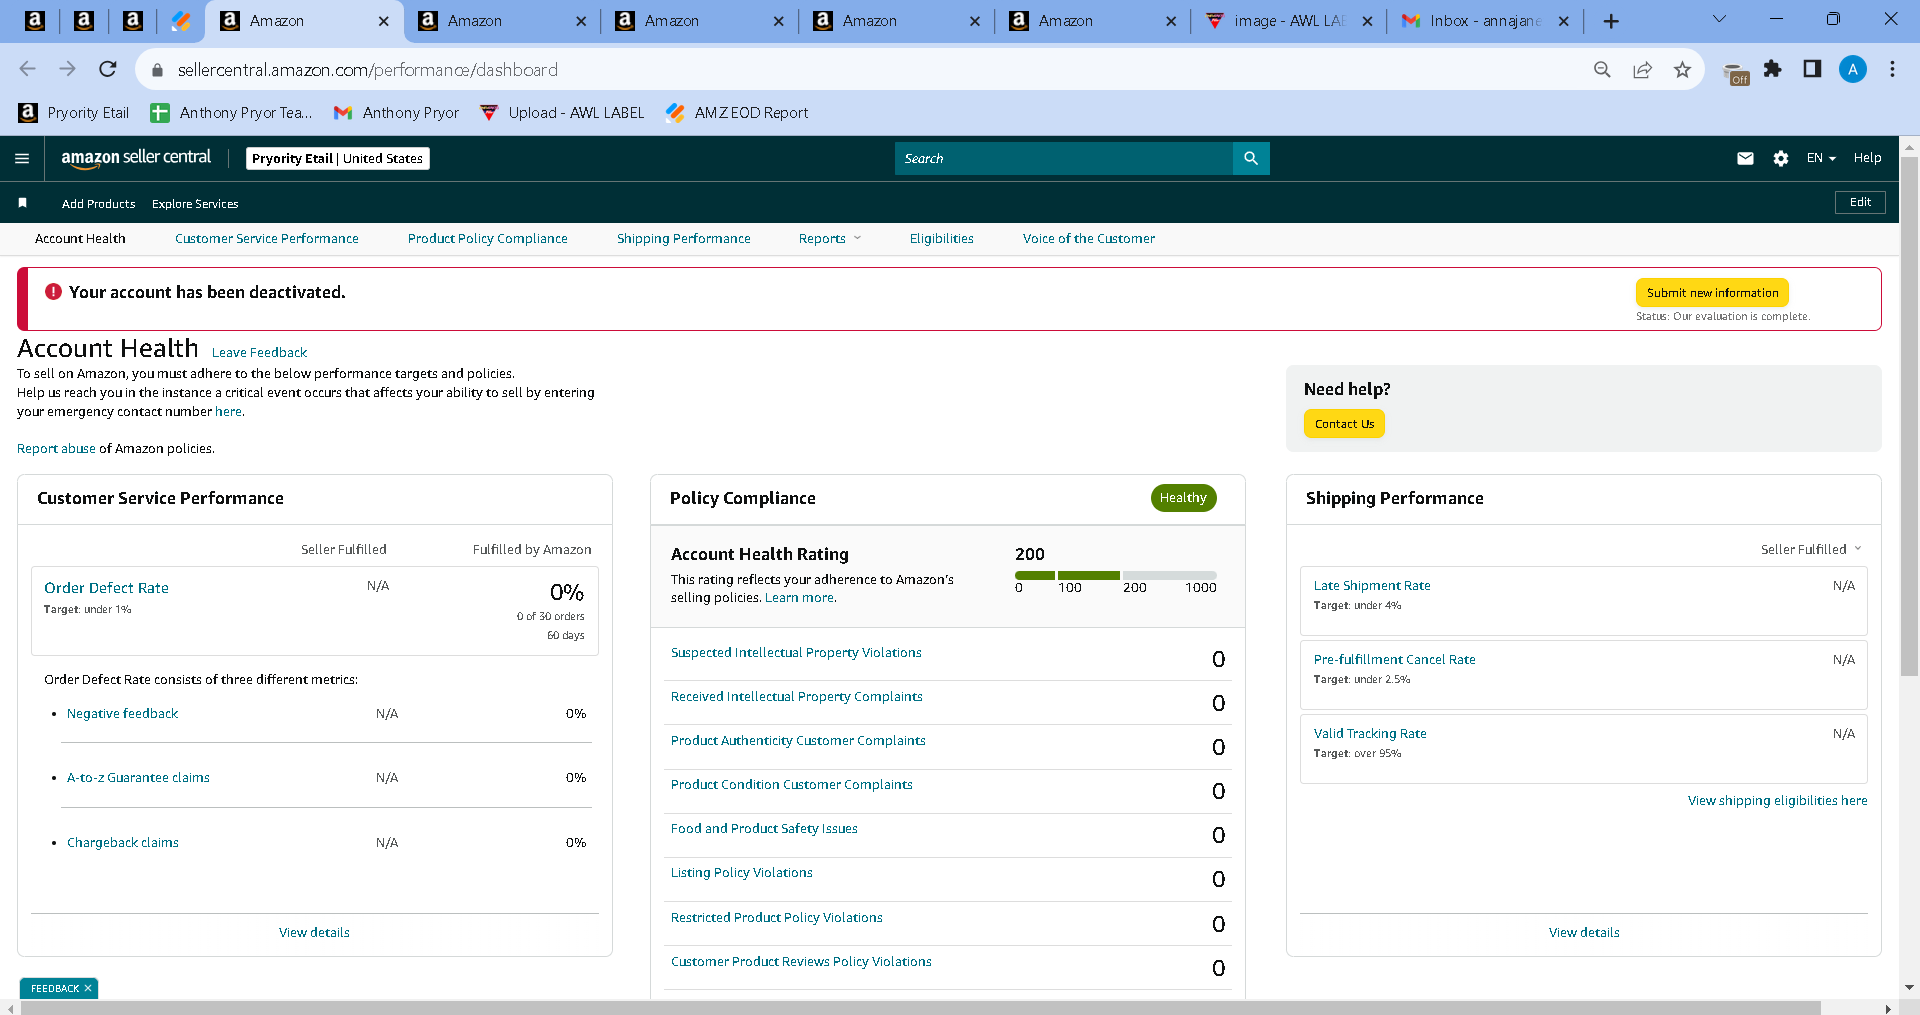Open the A-to-z Guarantee claims link
The height and width of the screenshot is (1015, 1920).
click(x=138, y=778)
